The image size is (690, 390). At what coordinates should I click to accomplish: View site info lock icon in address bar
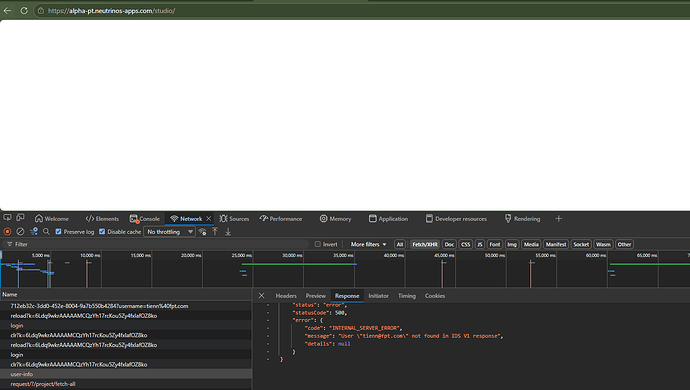coord(40,11)
